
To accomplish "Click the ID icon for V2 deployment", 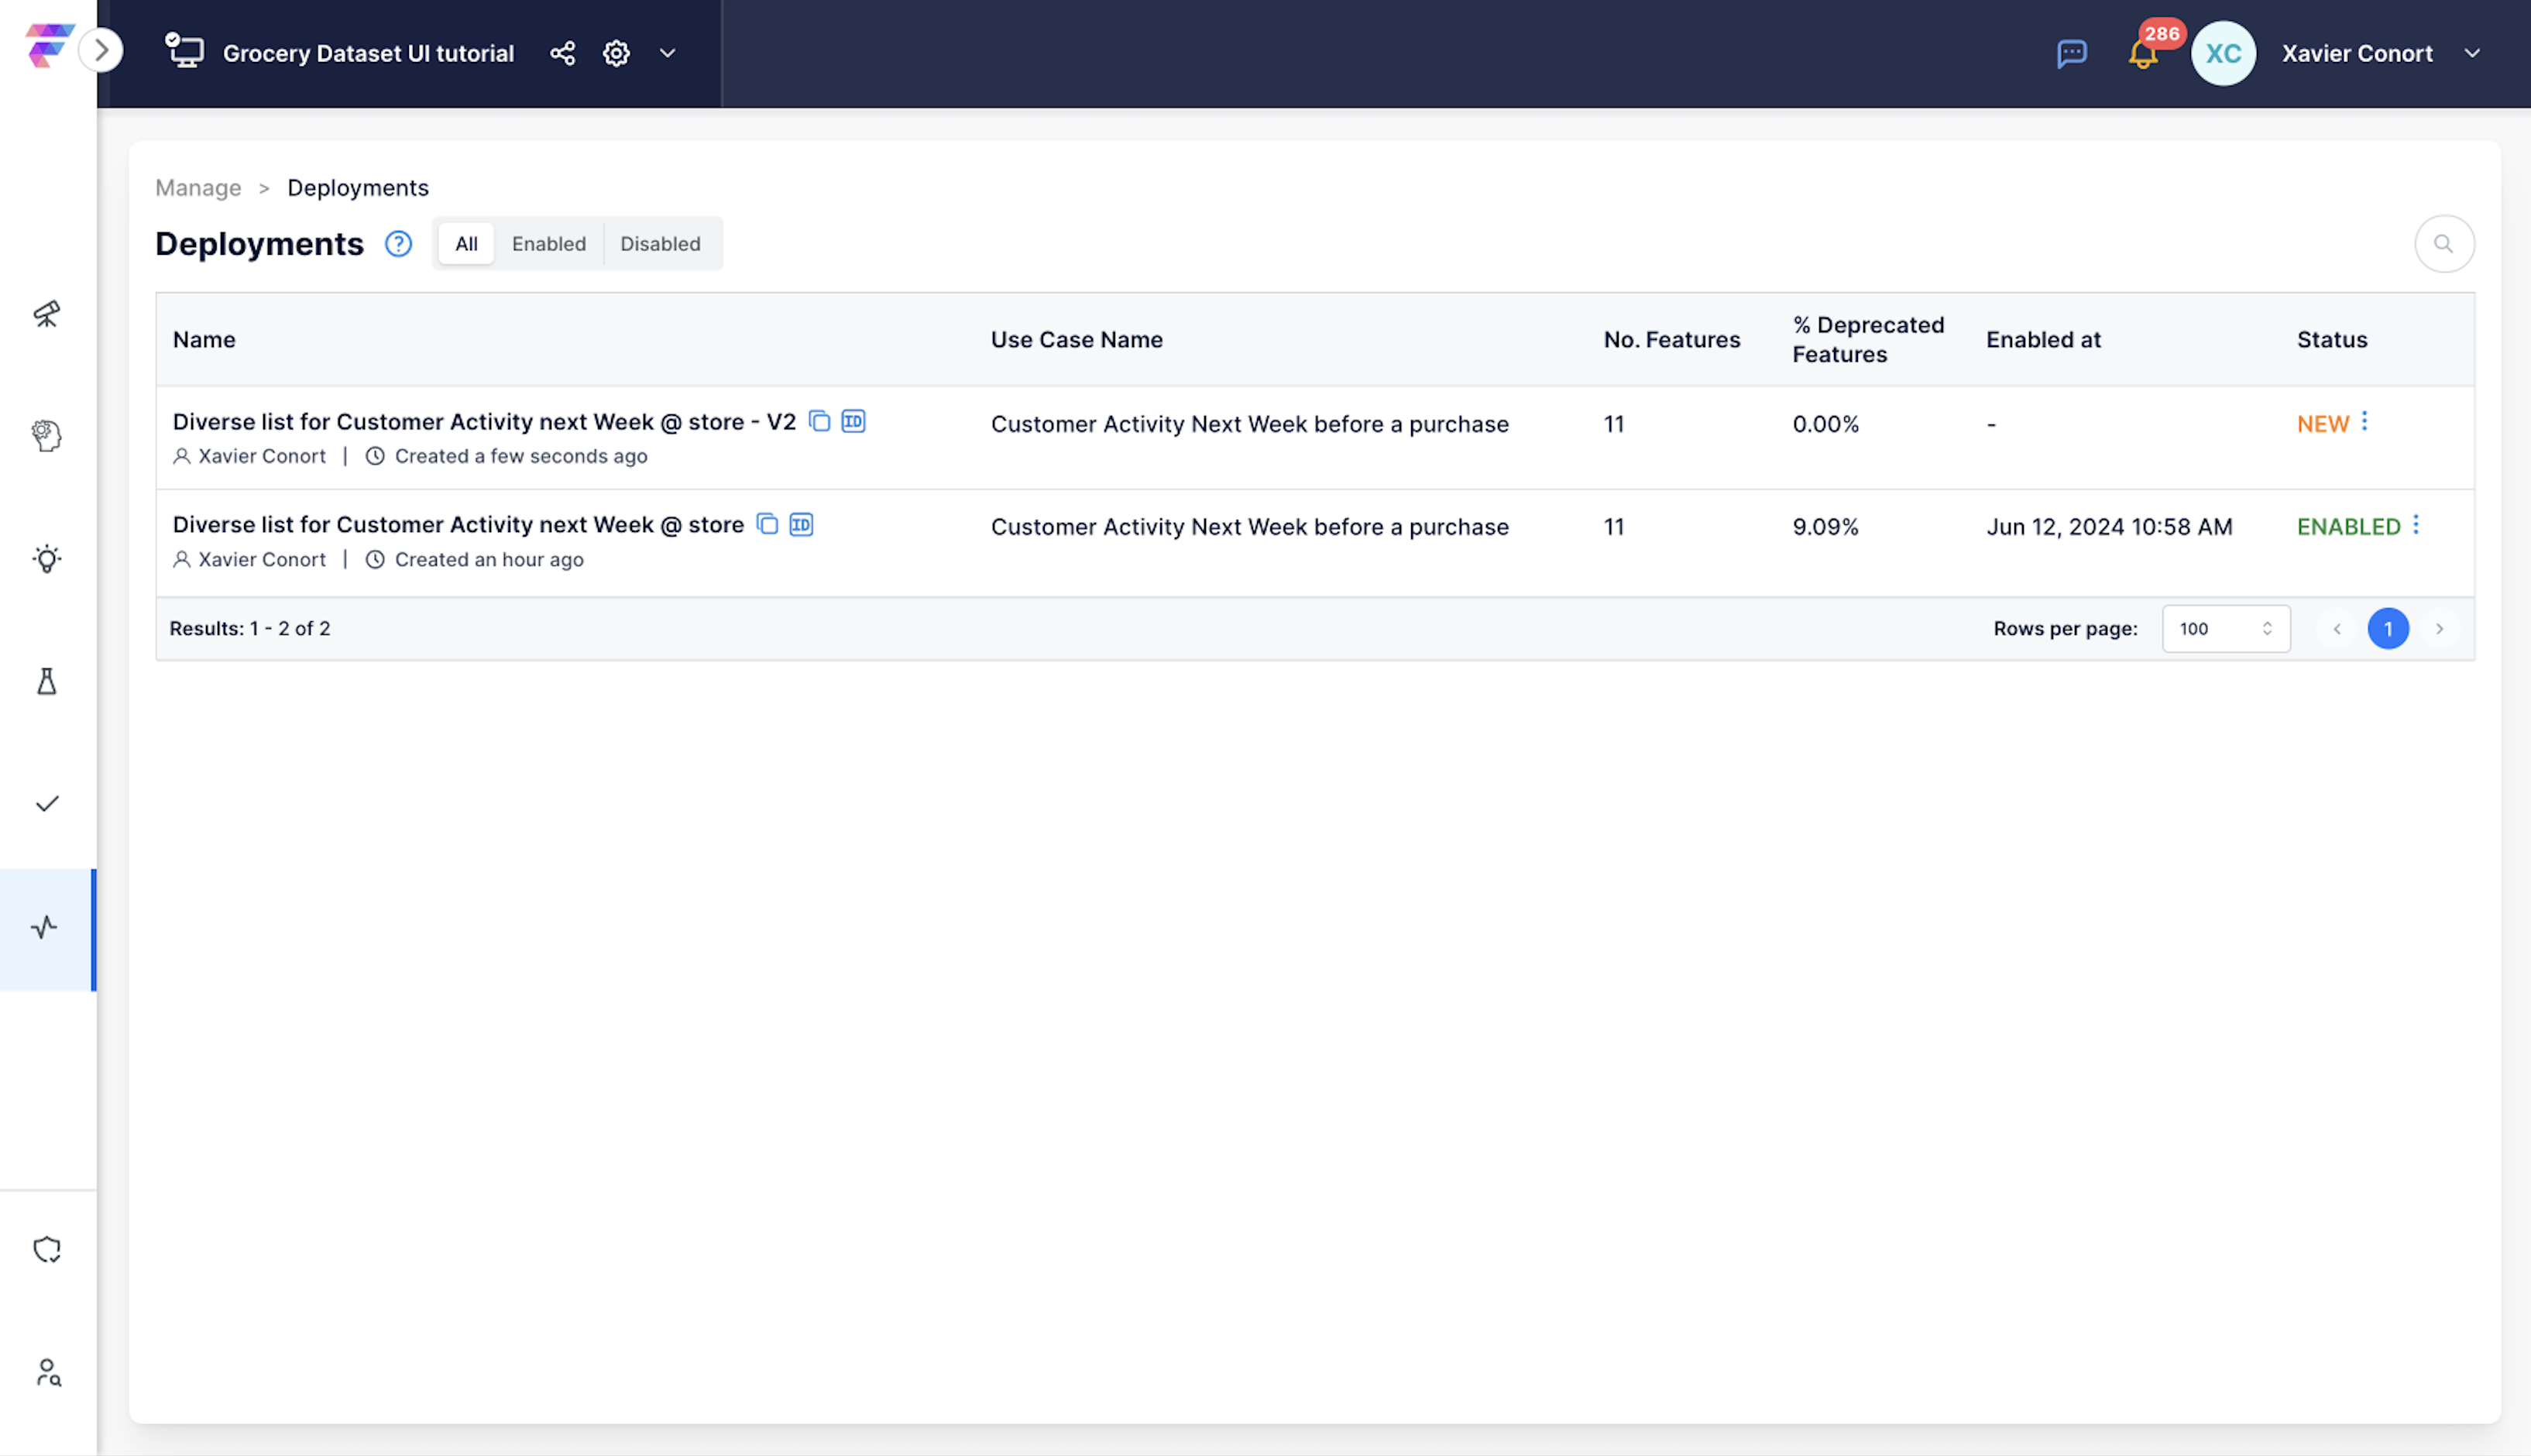I will pyautogui.click(x=853, y=422).
